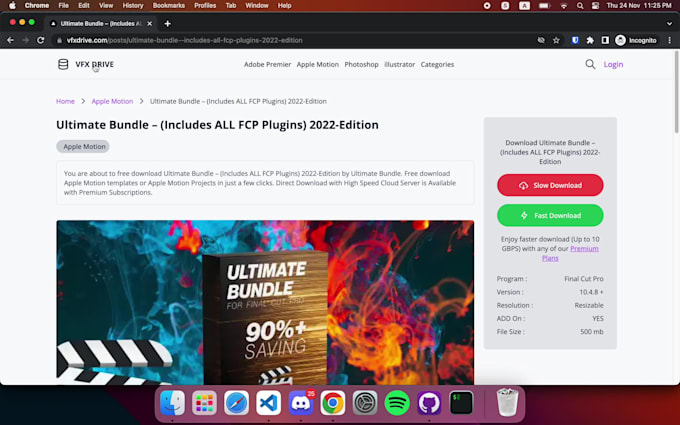Viewport: 680px width, 425px height.
Task: Open Launchpad from the dock
Action: (204, 402)
